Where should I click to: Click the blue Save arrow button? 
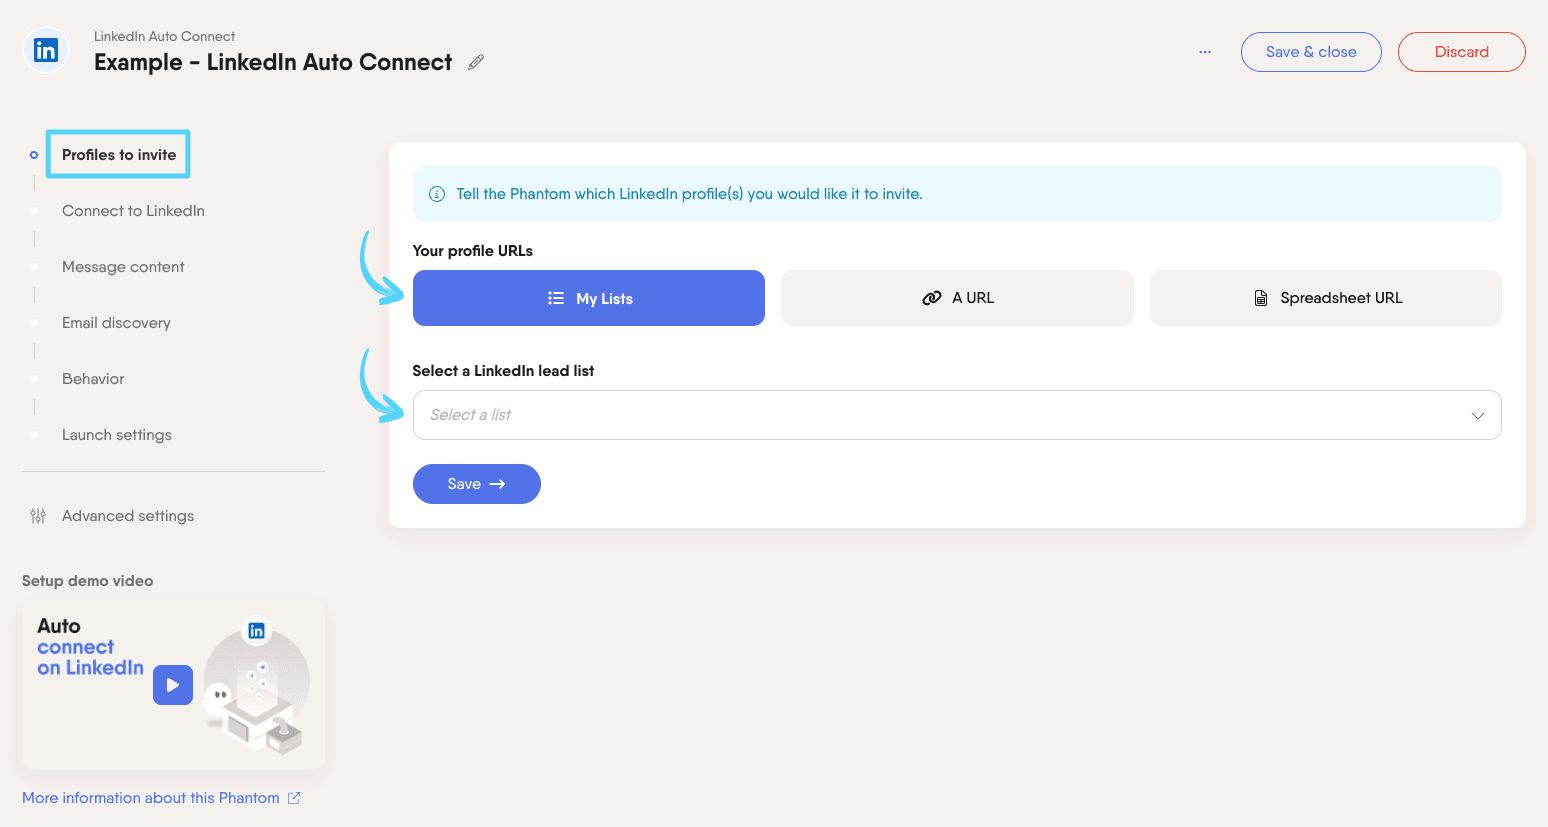[477, 484]
